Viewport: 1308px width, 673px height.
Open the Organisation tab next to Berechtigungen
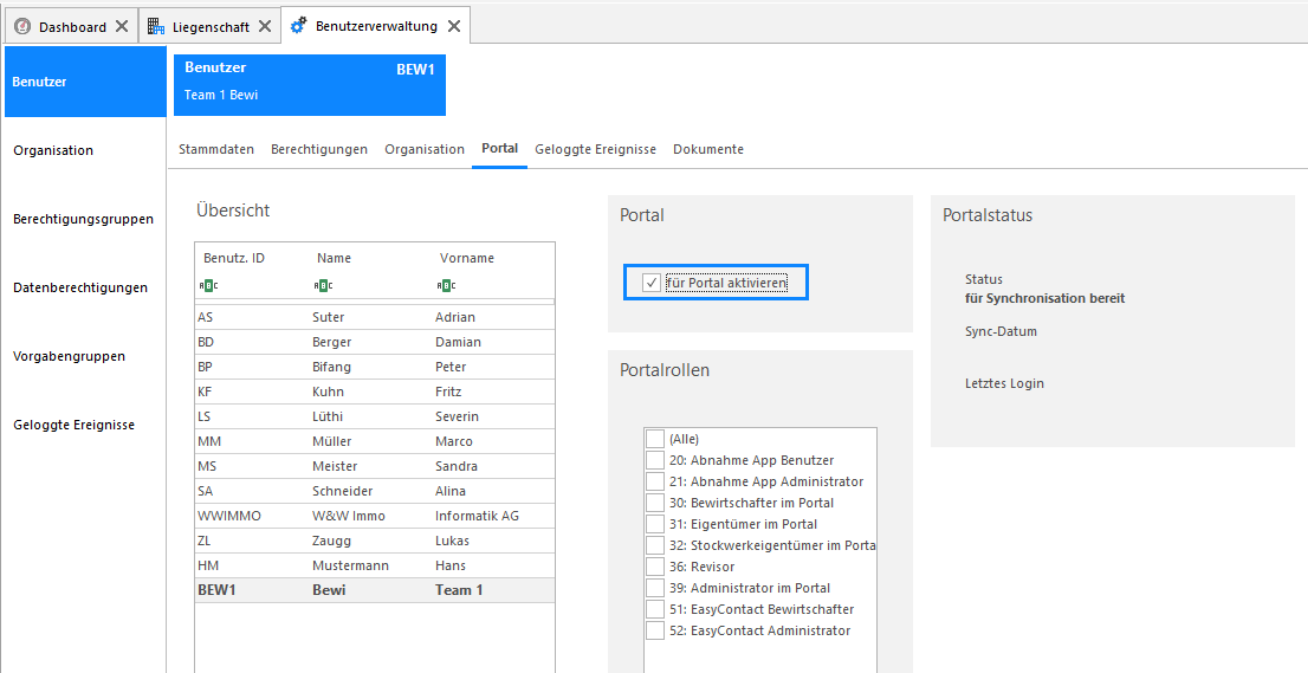pyautogui.click(x=425, y=149)
